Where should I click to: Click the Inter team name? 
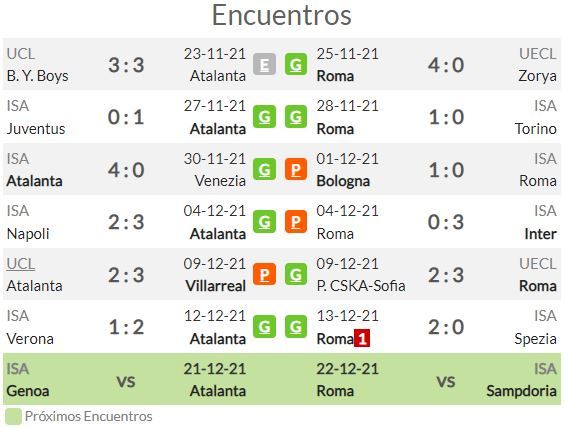click(540, 234)
